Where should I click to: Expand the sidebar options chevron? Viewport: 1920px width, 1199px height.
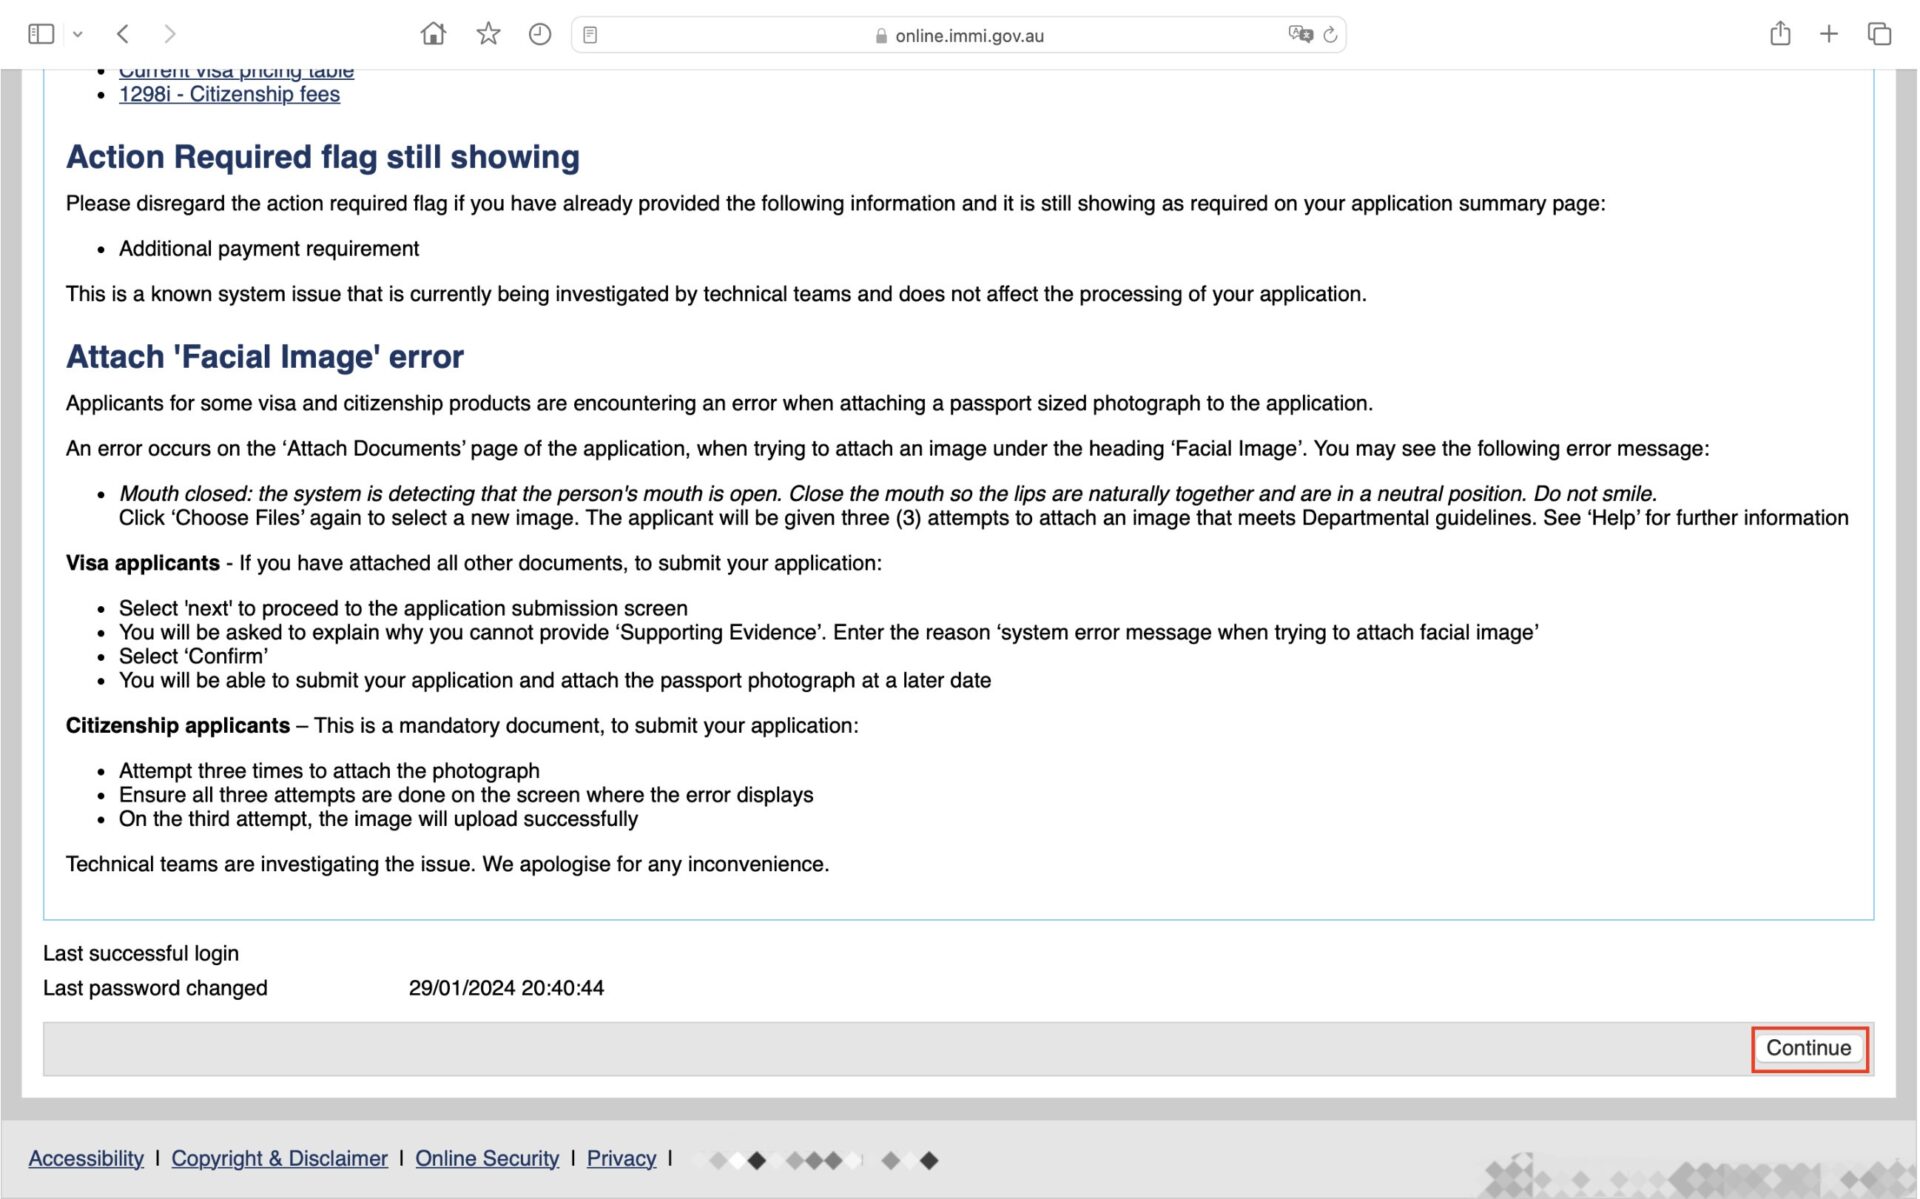pyautogui.click(x=78, y=35)
